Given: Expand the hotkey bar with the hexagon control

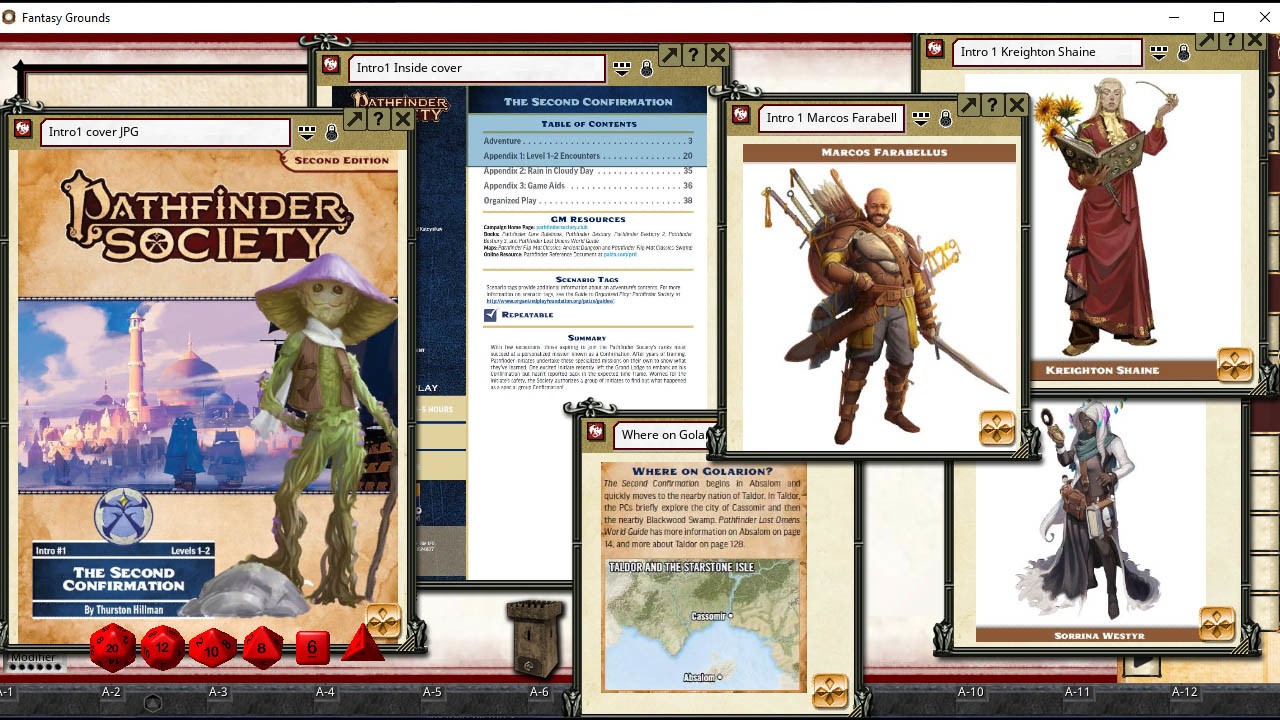Looking at the screenshot, I should click(152, 704).
